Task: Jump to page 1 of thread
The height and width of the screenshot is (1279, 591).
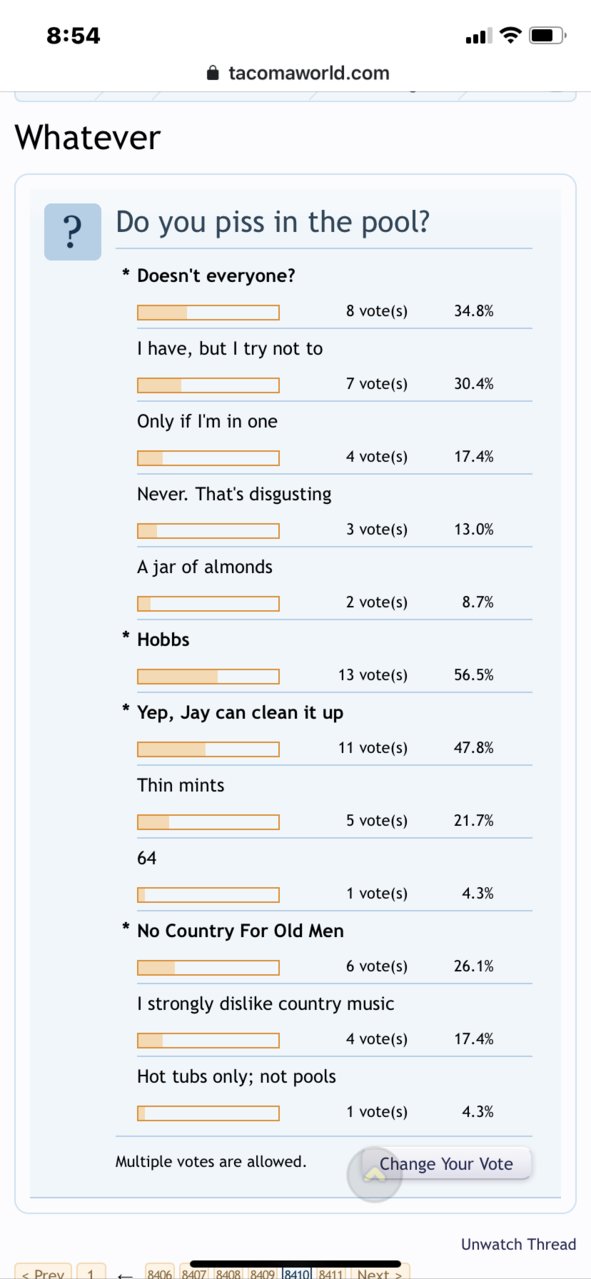Action: point(90,1273)
